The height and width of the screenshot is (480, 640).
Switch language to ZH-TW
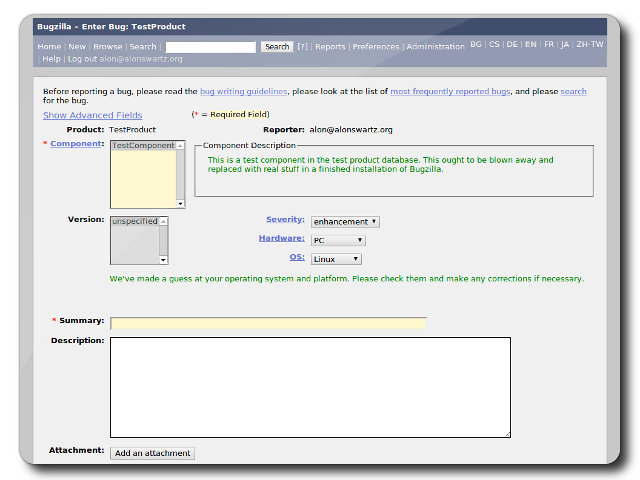[x=590, y=45]
